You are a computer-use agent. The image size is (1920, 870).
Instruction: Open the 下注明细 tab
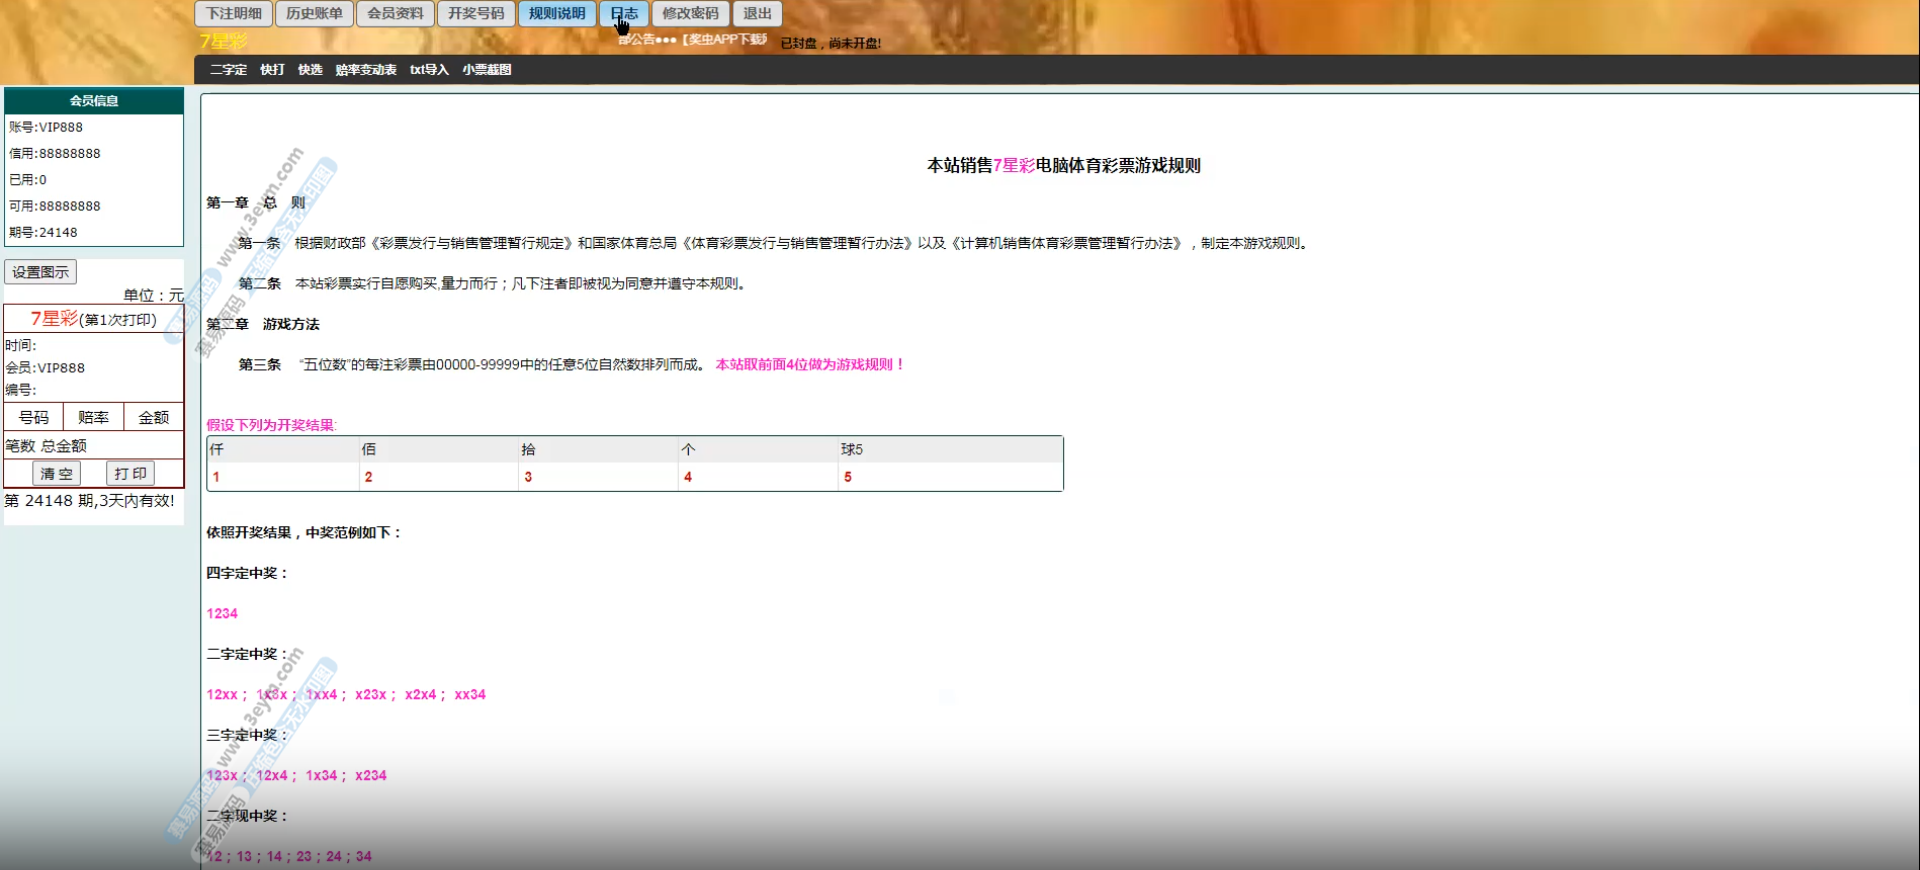(x=234, y=14)
